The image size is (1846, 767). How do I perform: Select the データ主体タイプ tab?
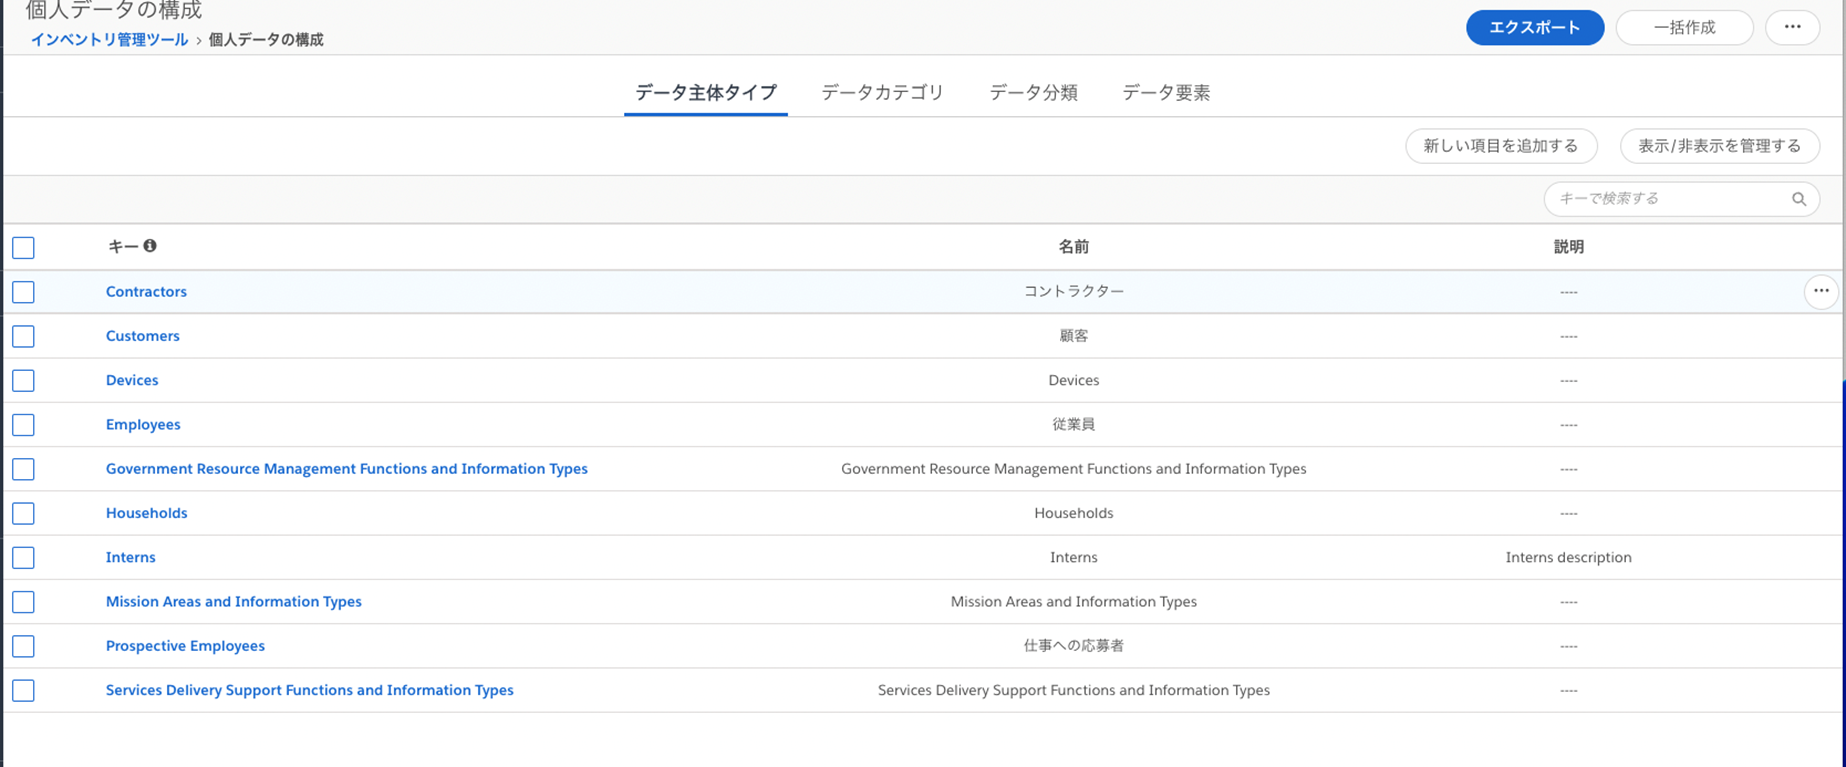pyautogui.click(x=706, y=93)
